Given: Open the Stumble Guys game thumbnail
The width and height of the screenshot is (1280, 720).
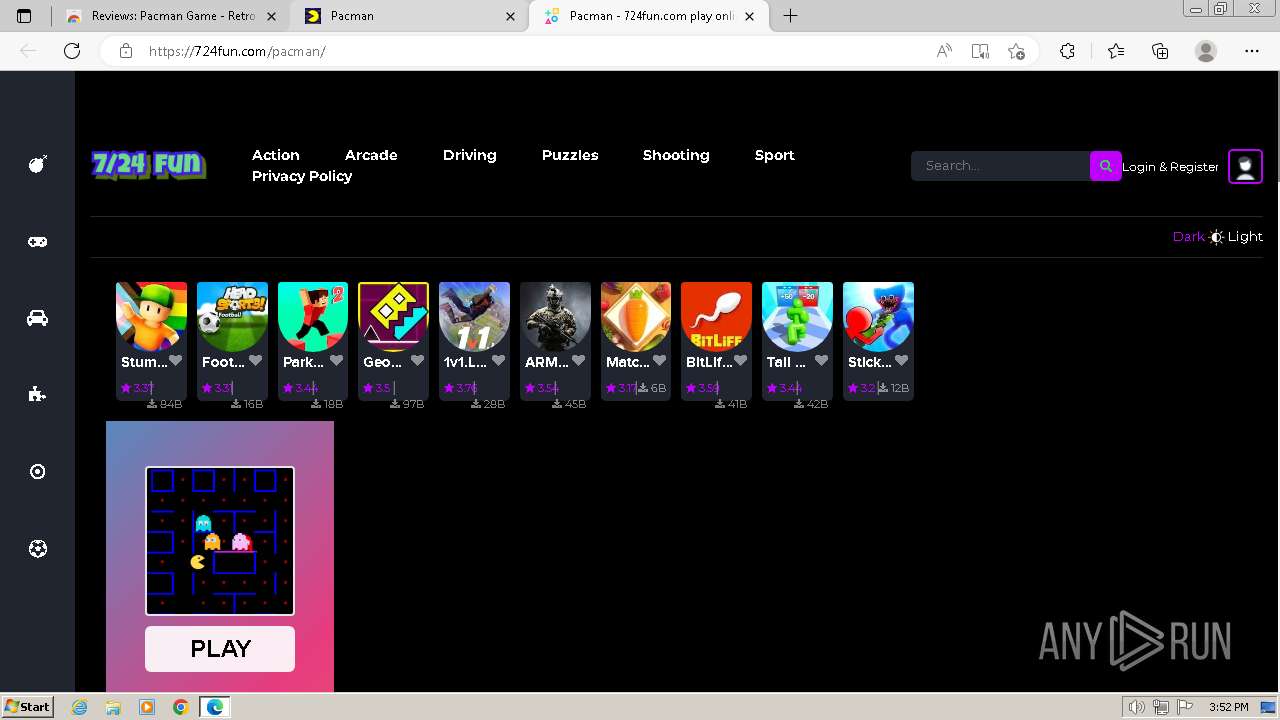Looking at the screenshot, I should pos(151,317).
